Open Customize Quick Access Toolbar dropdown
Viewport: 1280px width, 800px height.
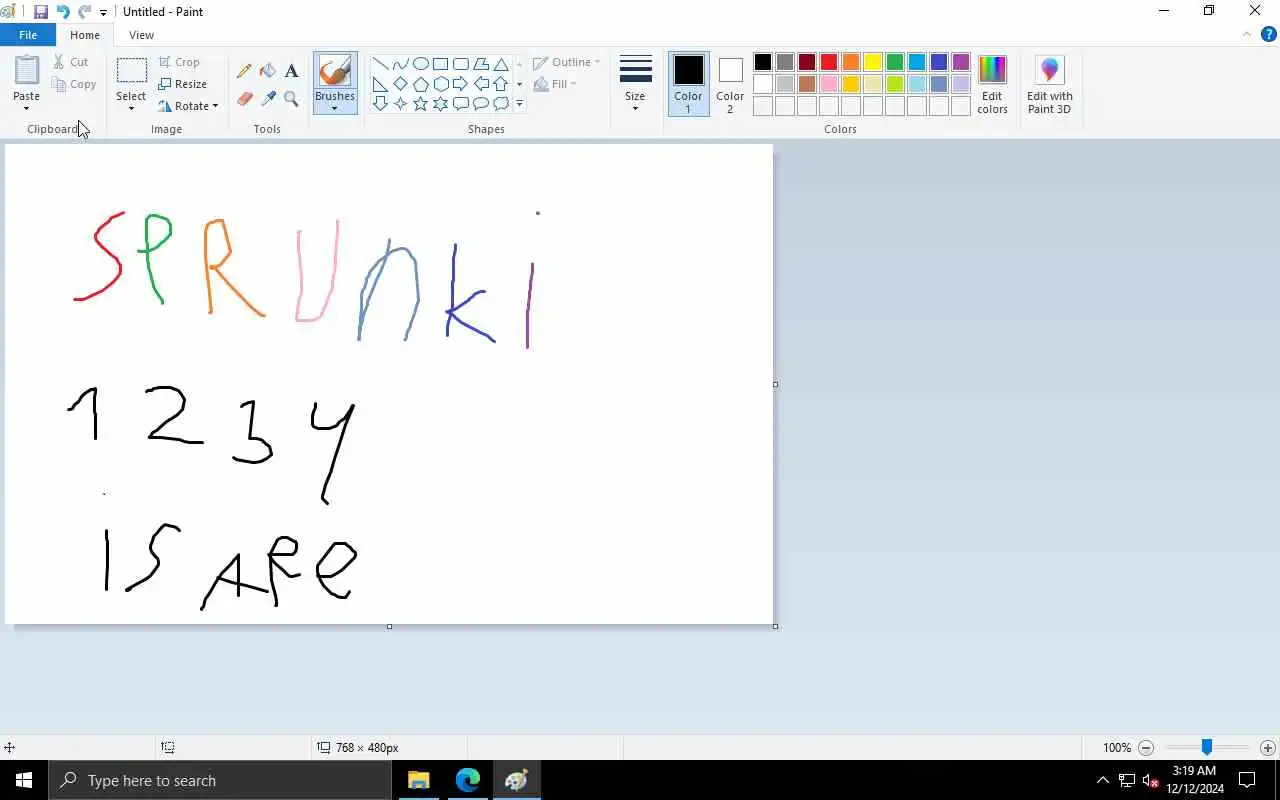tap(103, 13)
